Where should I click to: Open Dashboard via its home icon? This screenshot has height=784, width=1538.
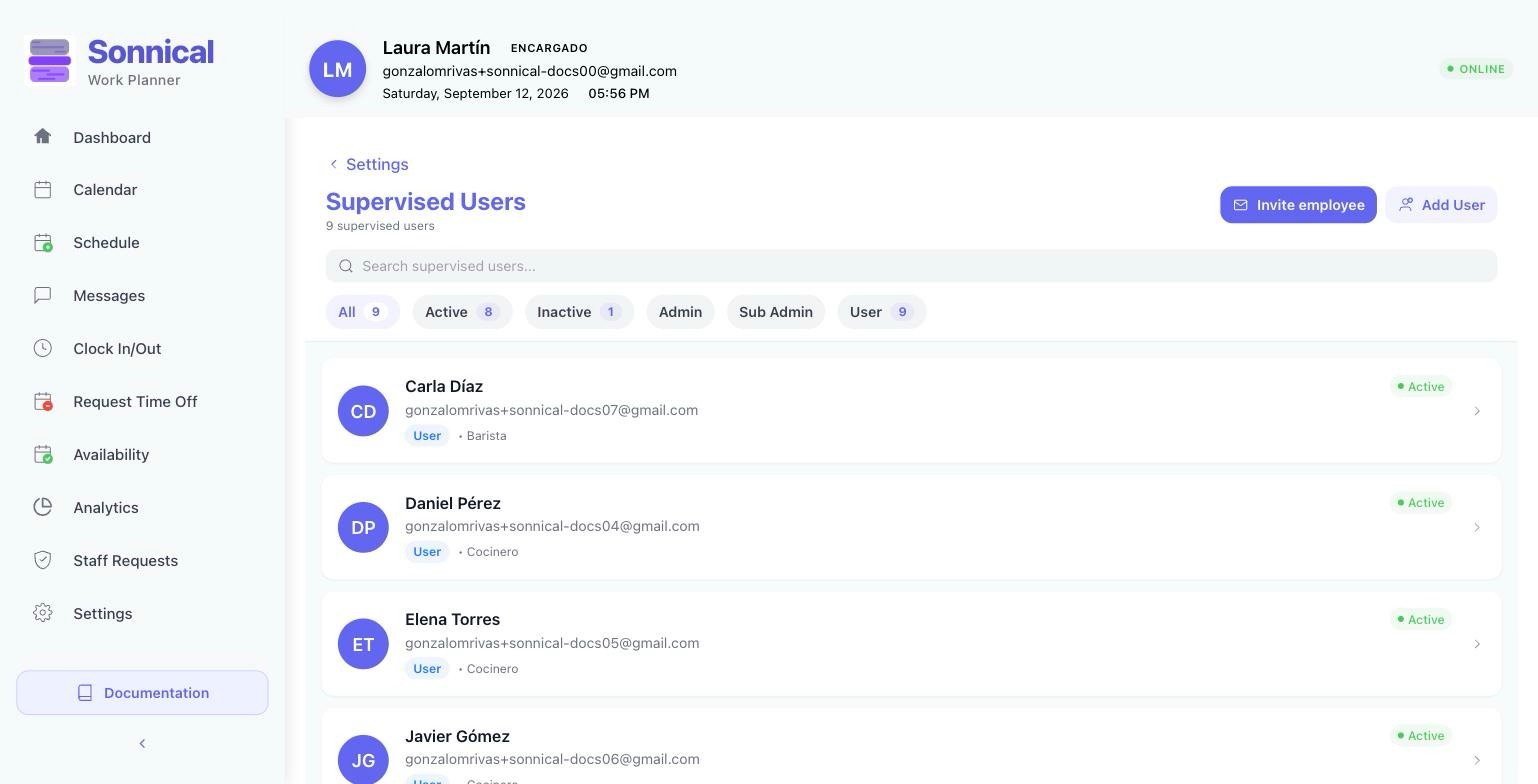click(42, 136)
